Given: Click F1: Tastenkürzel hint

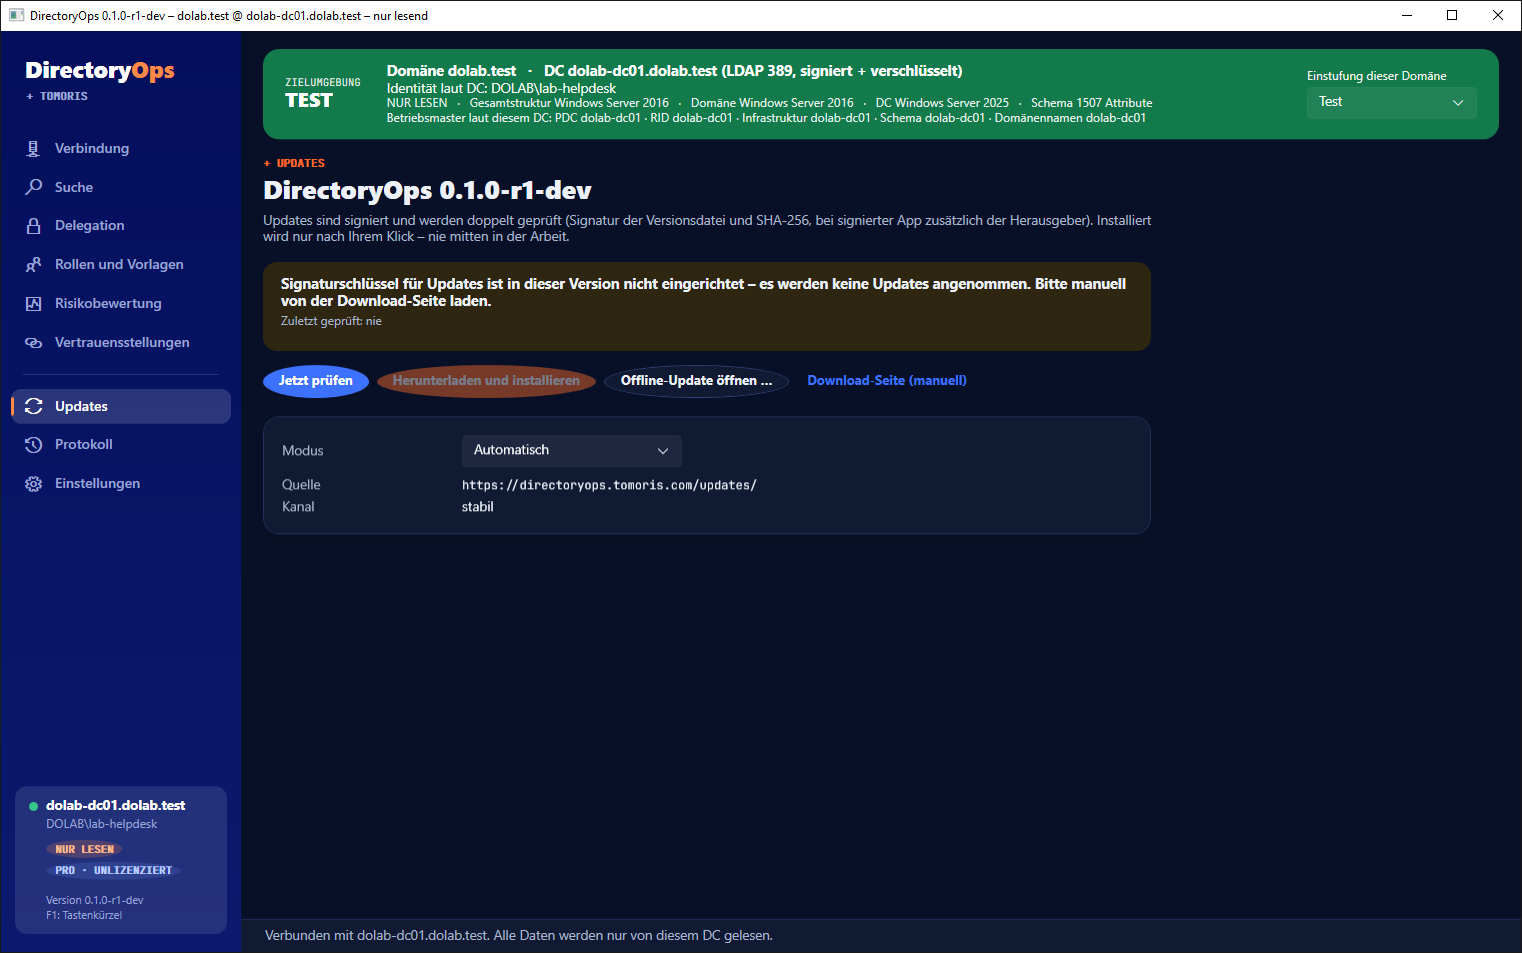Looking at the screenshot, I should coord(84,915).
